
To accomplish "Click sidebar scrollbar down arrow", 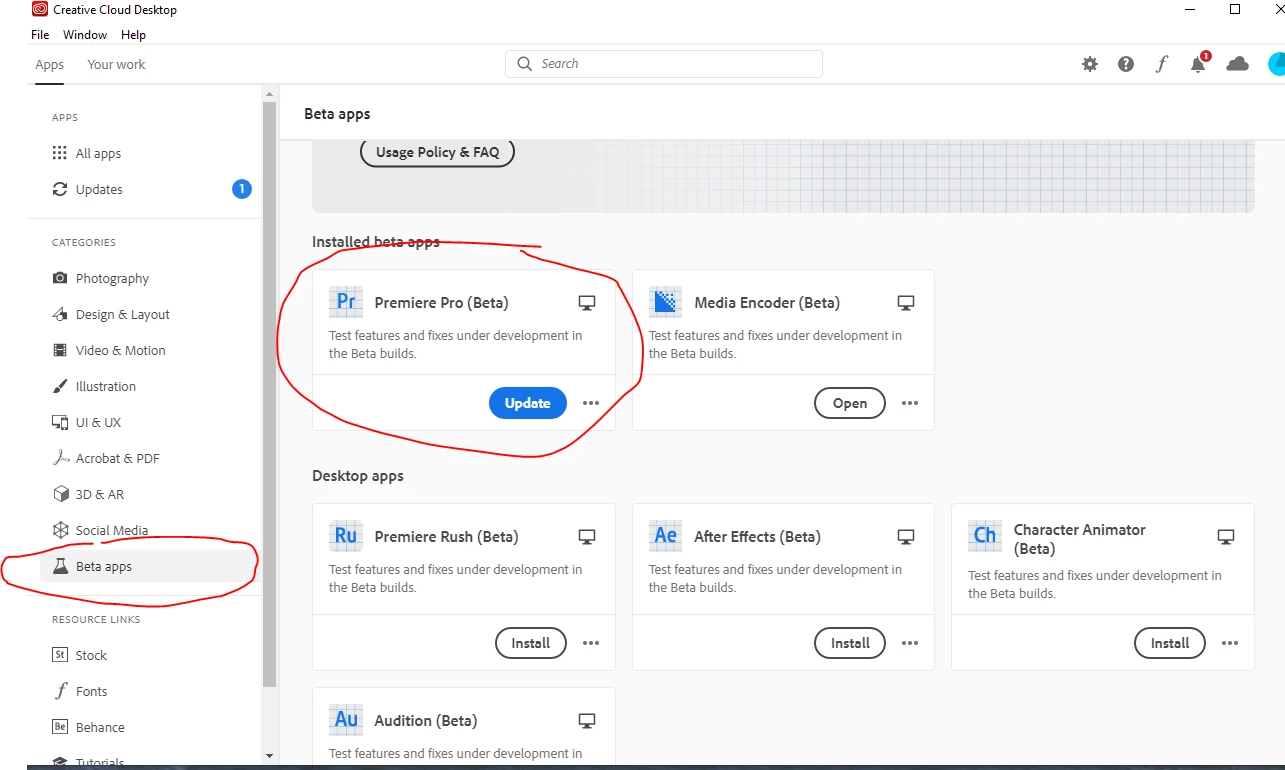I will pyautogui.click(x=269, y=755).
